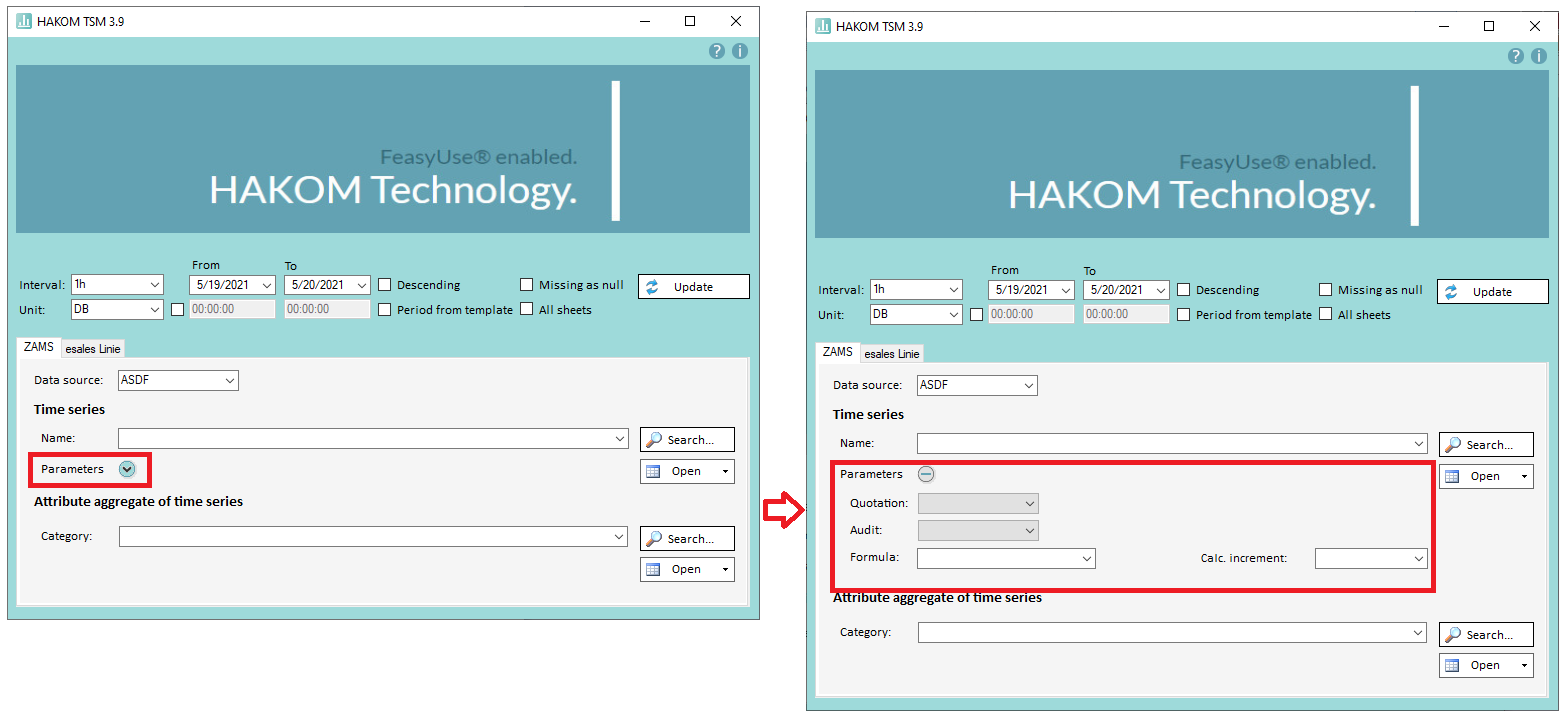This screenshot has width=1565, height=712.
Task: Click Update button in right window
Action: click(1492, 291)
